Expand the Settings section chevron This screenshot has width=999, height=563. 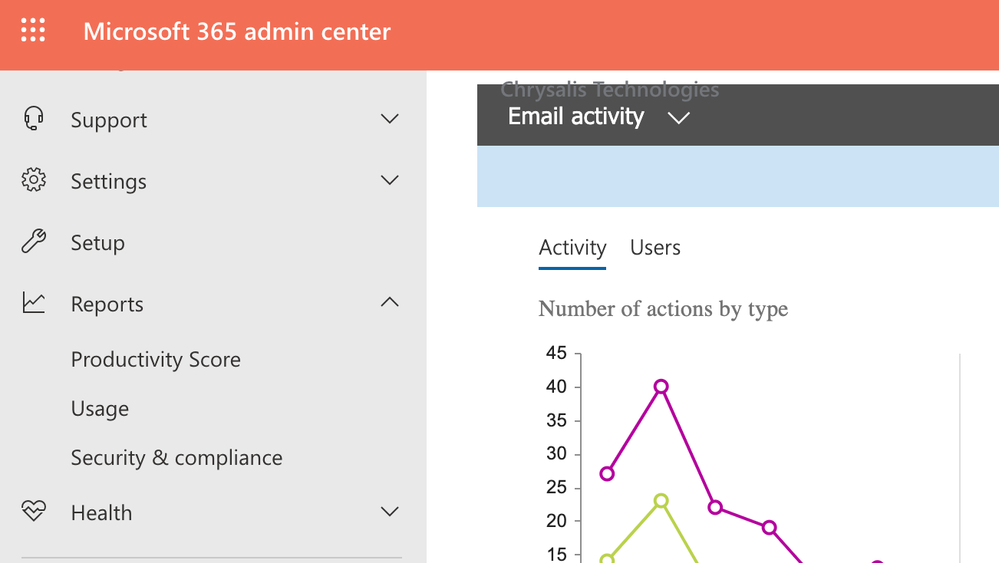pos(390,181)
